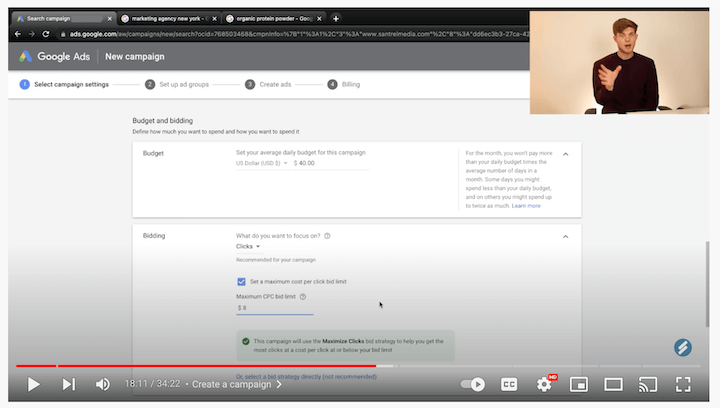
Task: Go to Set up ad groups step
Action: (177, 84)
